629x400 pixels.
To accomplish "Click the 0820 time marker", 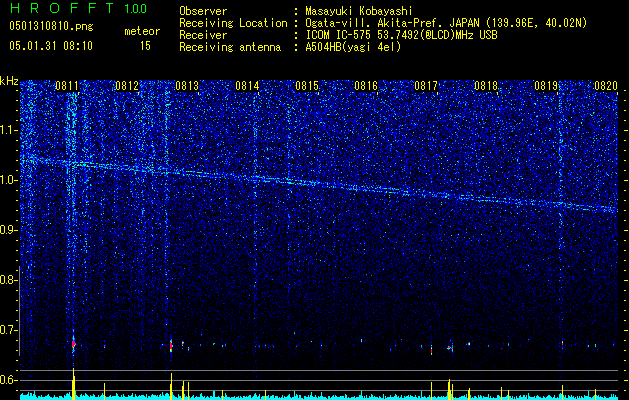I will [x=606, y=86].
